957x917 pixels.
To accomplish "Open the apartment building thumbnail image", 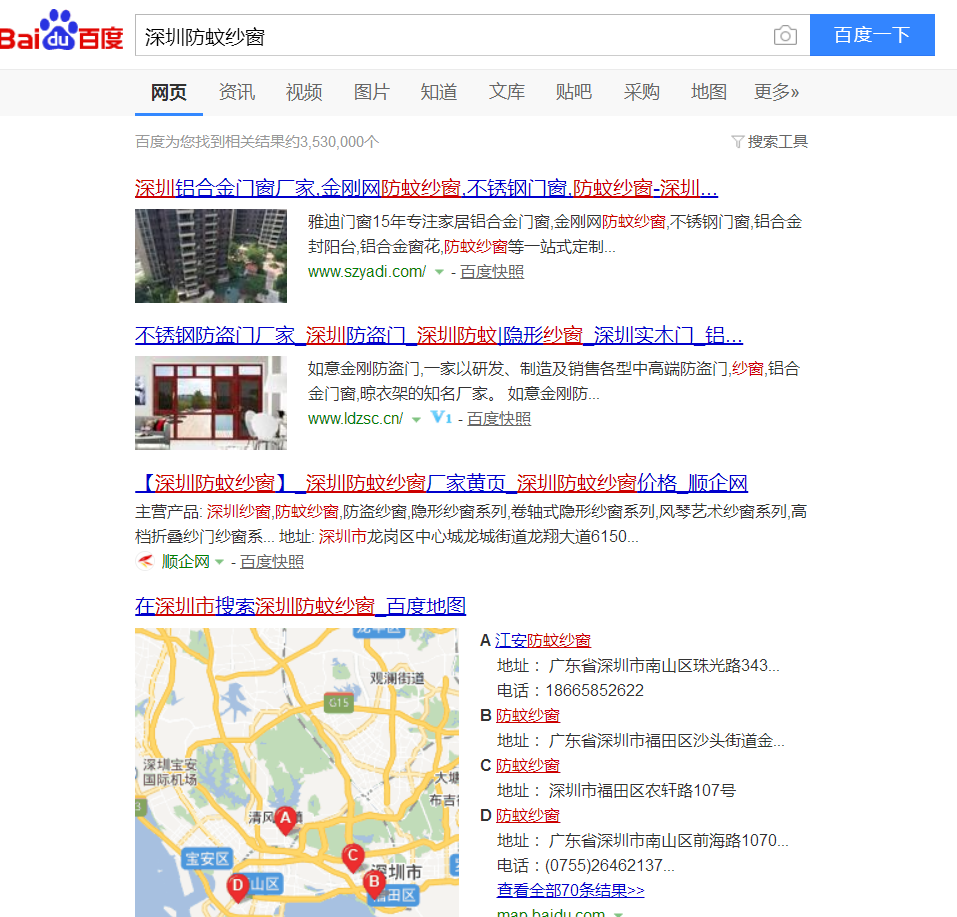I will coord(211,256).
